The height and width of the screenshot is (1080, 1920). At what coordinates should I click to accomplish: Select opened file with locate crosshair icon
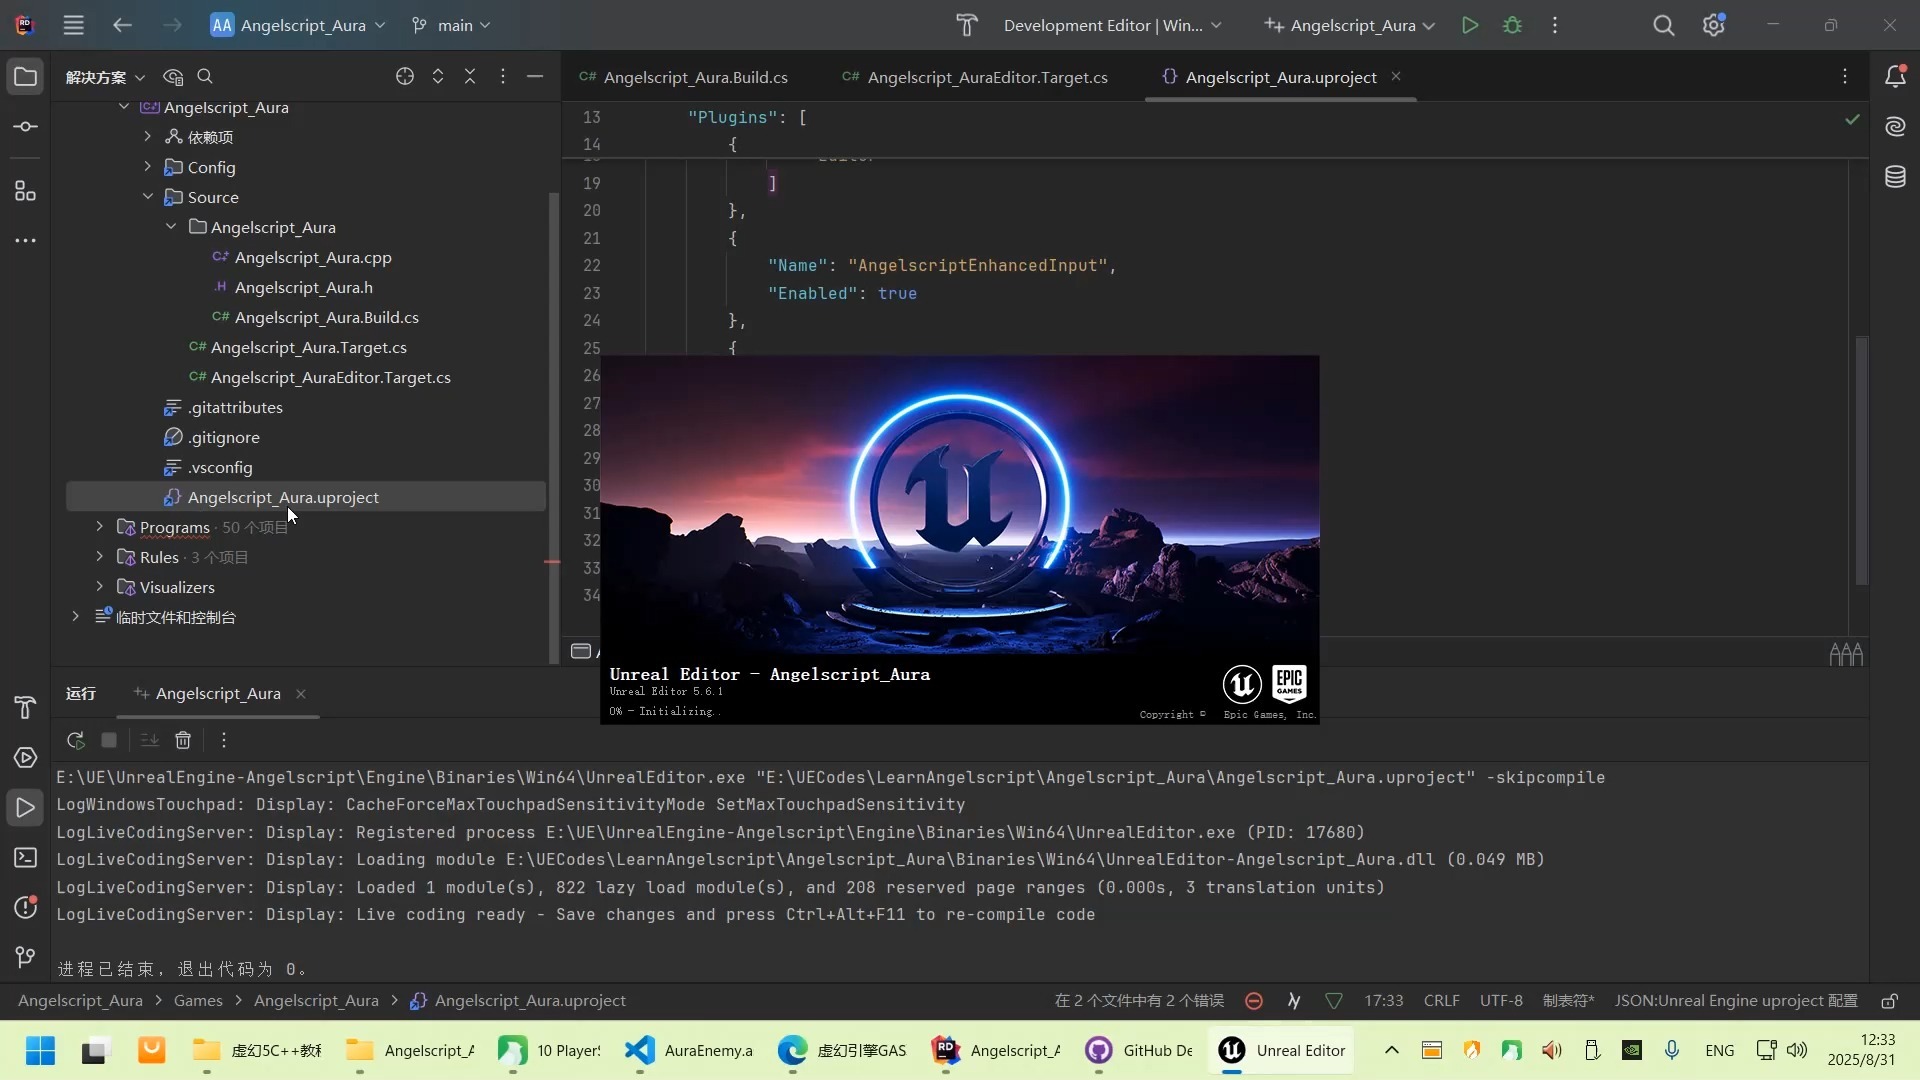click(x=405, y=76)
